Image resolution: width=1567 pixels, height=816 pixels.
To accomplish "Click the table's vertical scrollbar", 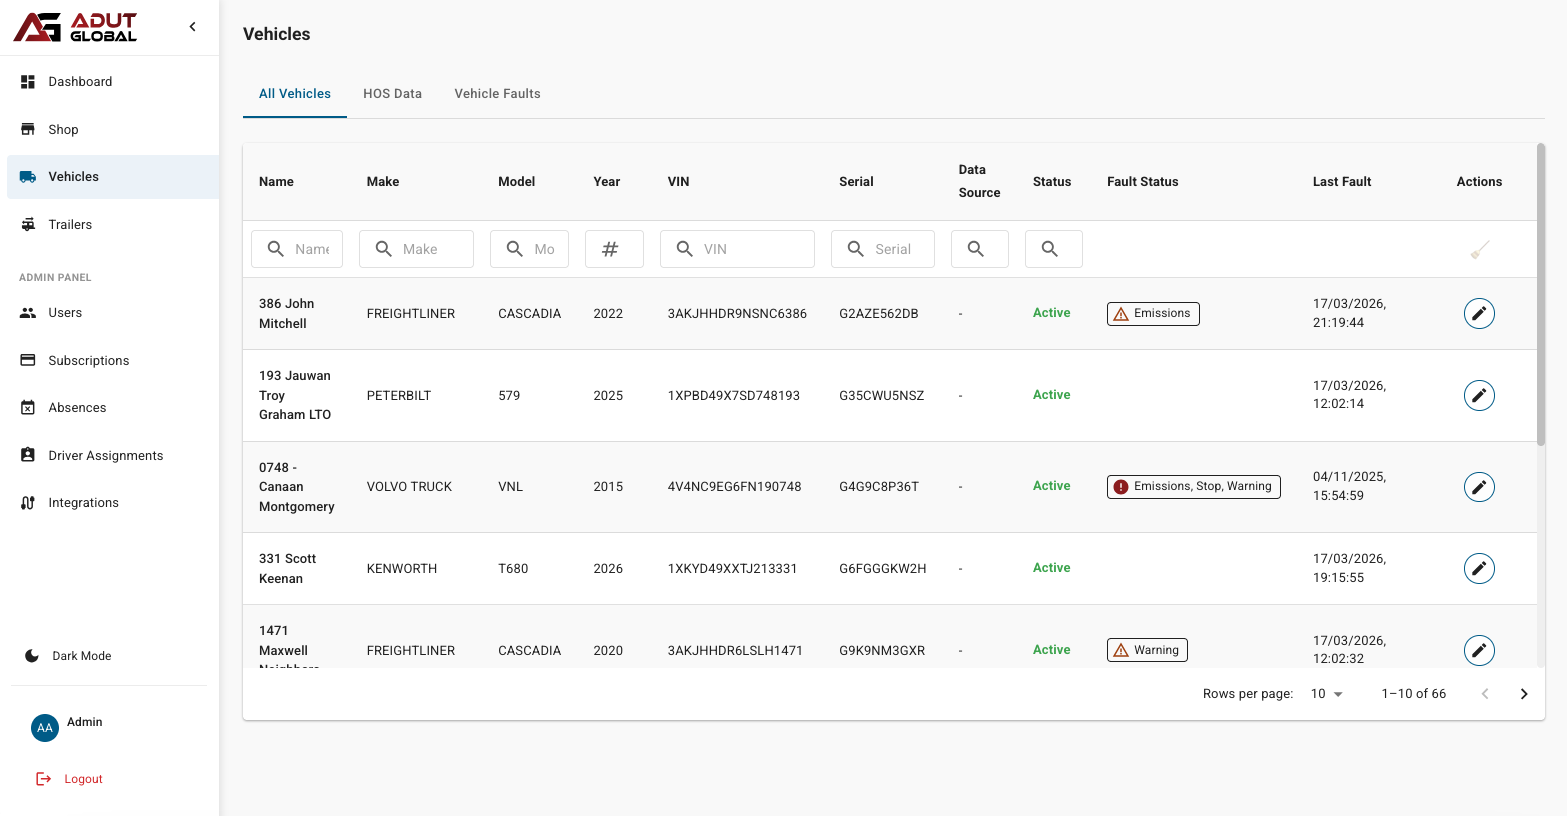I will tap(1541, 295).
